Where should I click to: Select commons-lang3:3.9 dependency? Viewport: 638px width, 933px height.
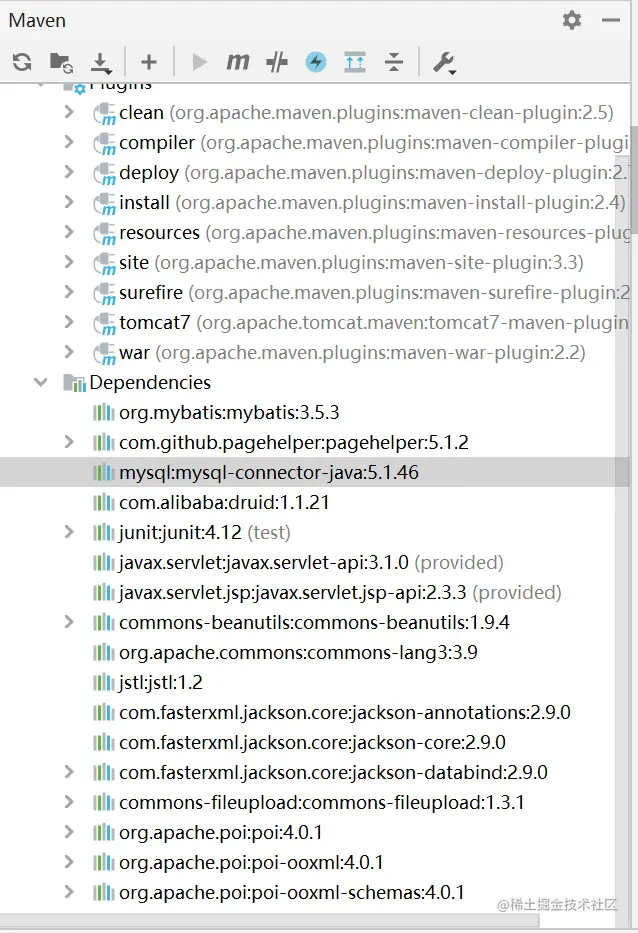(x=298, y=652)
